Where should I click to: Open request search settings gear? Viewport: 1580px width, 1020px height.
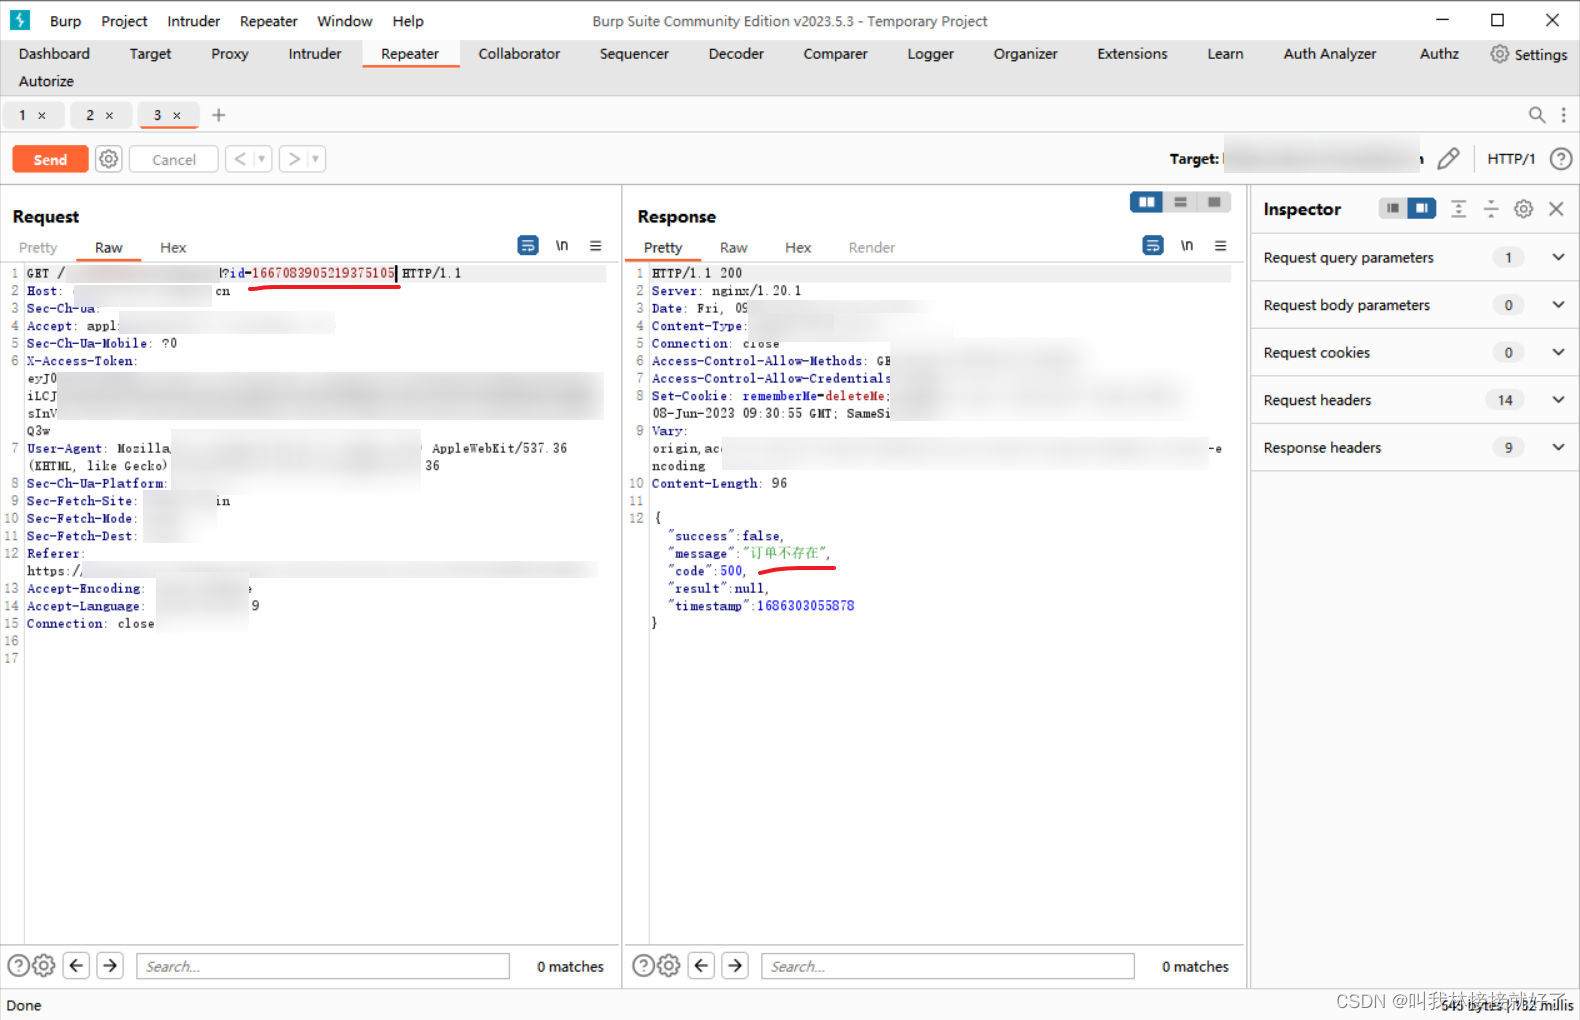43,966
